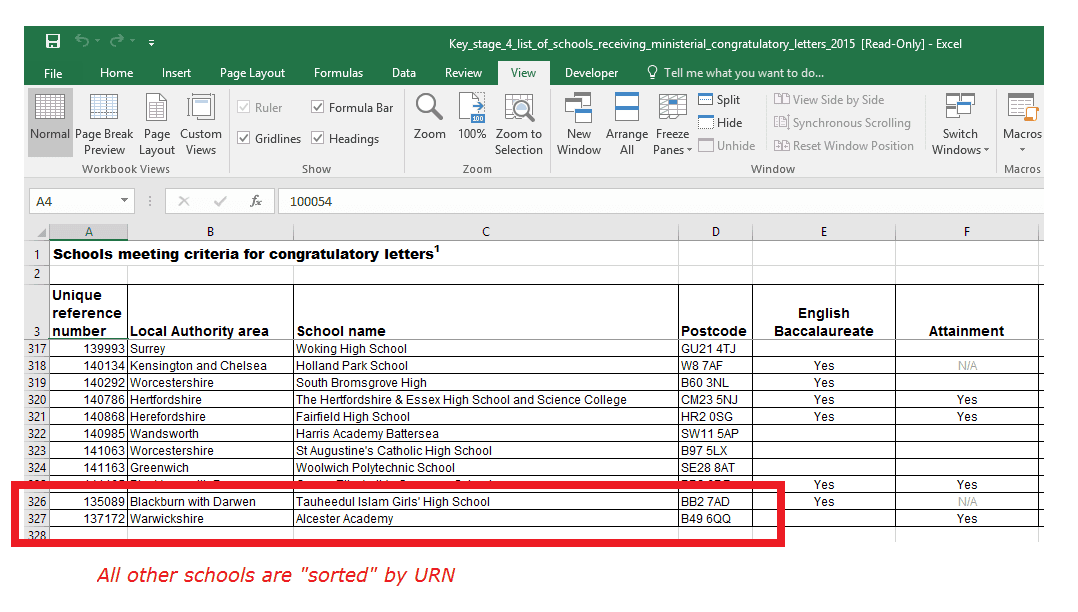Open the File tab
1078x612 pixels.
coord(53,73)
